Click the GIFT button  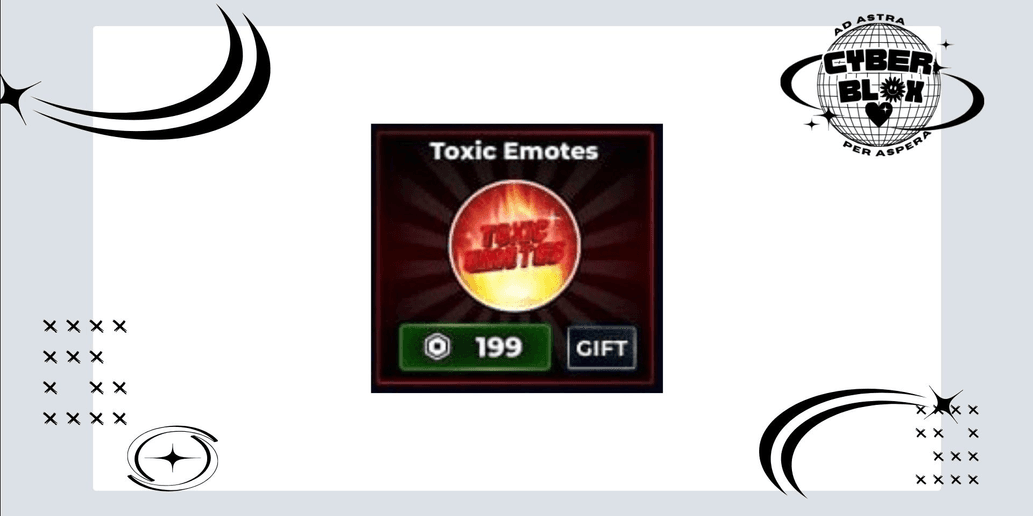601,348
